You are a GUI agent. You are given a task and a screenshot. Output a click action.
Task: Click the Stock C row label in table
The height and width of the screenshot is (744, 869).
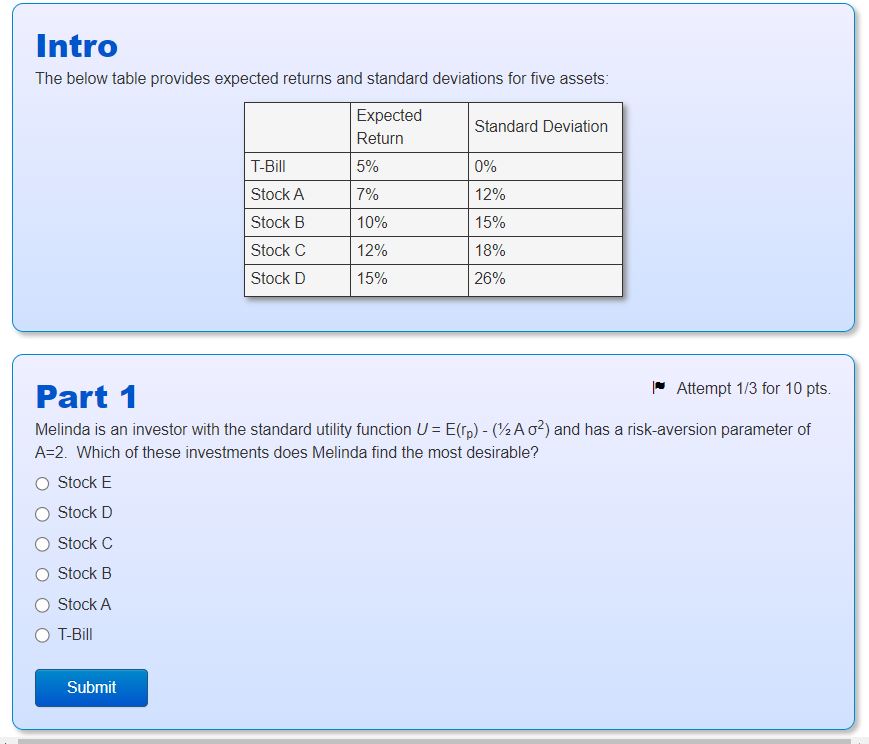tap(297, 251)
